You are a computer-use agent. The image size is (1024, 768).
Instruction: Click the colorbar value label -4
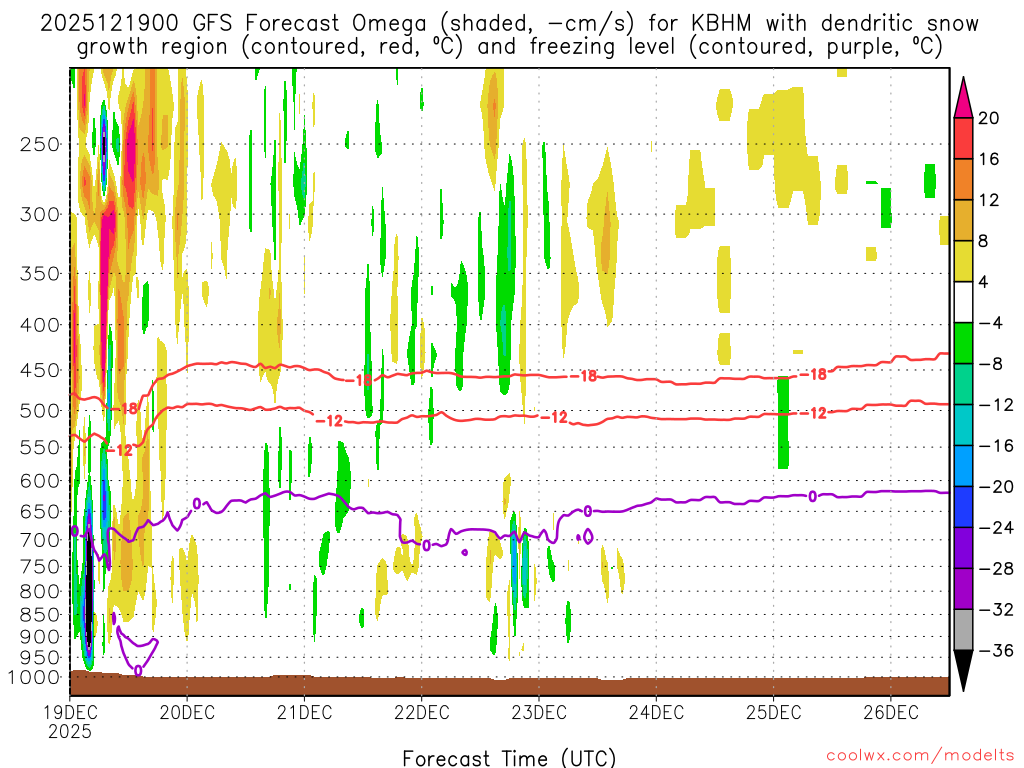tap(991, 323)
